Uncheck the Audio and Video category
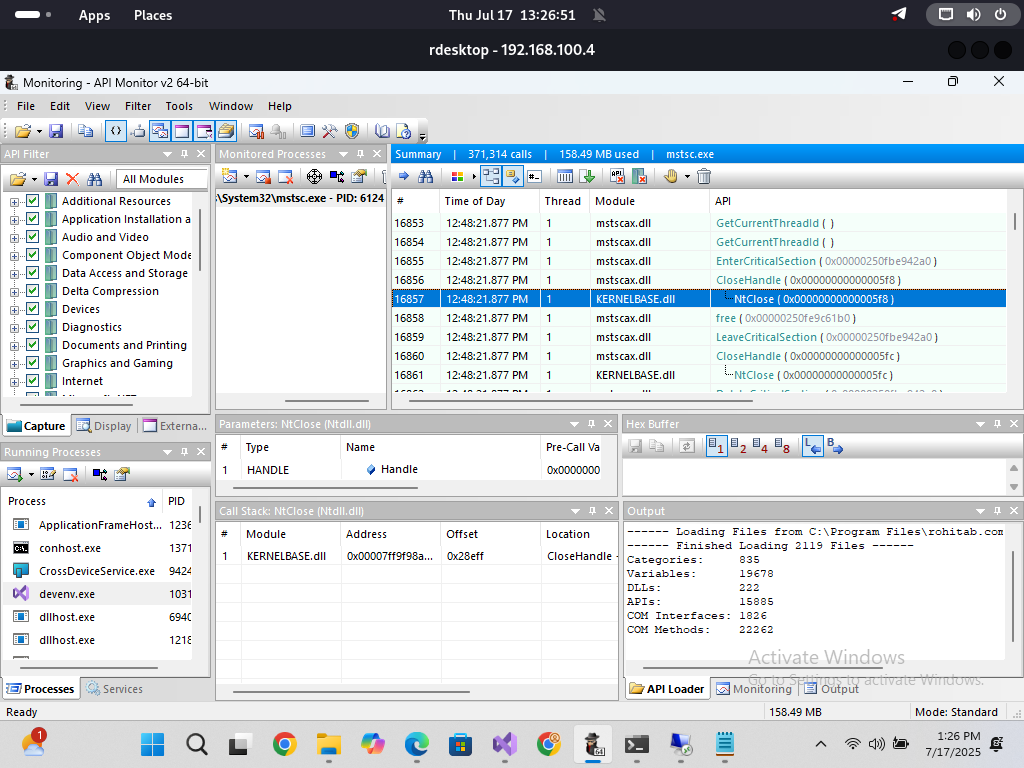1024x768 pixels. tap(33, 237)
